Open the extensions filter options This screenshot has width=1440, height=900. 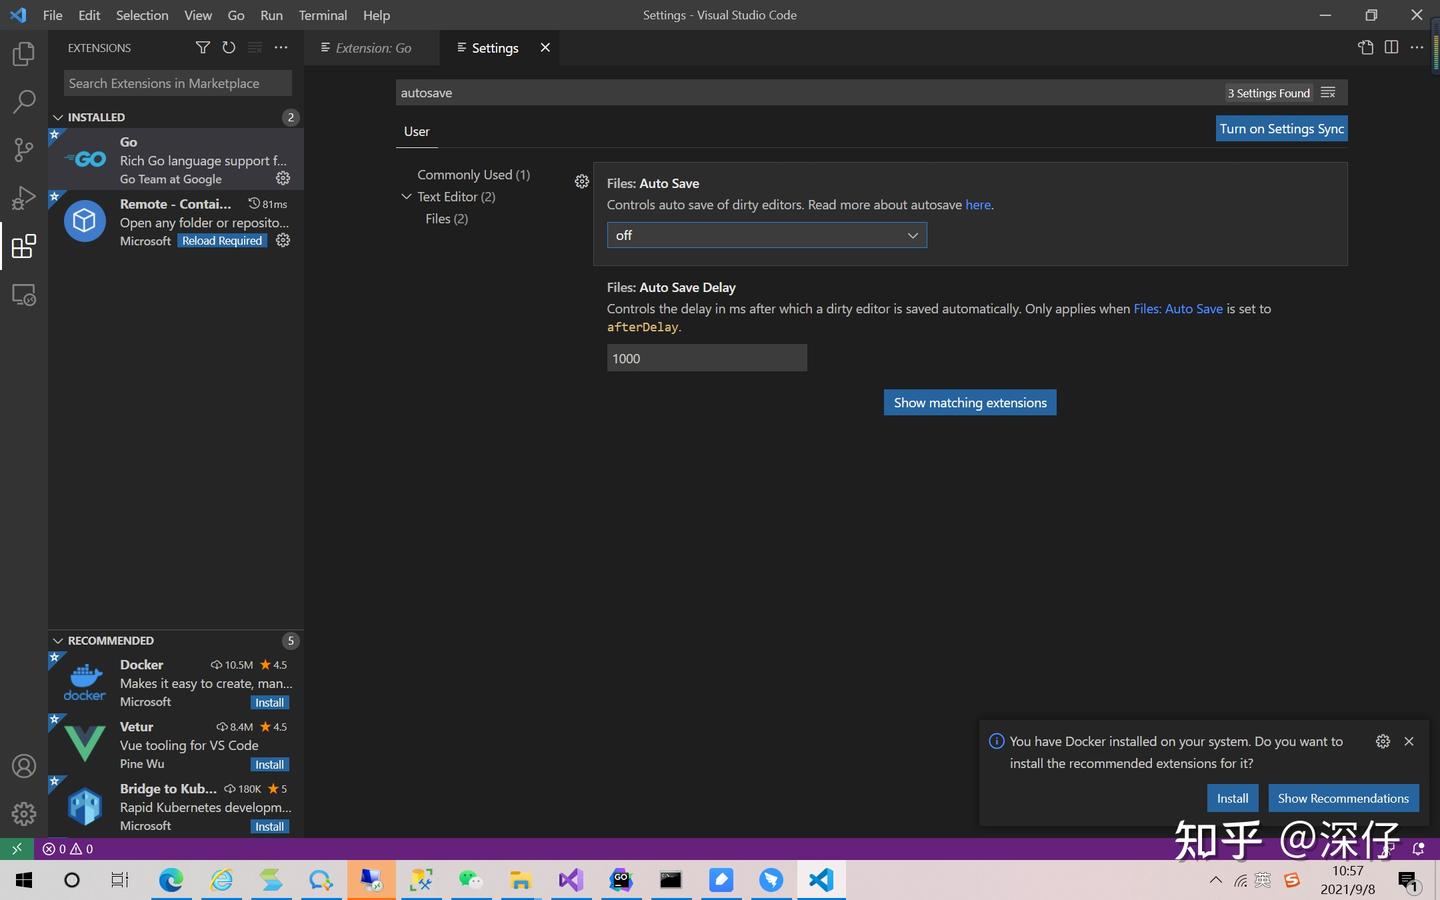click(202, 47)
